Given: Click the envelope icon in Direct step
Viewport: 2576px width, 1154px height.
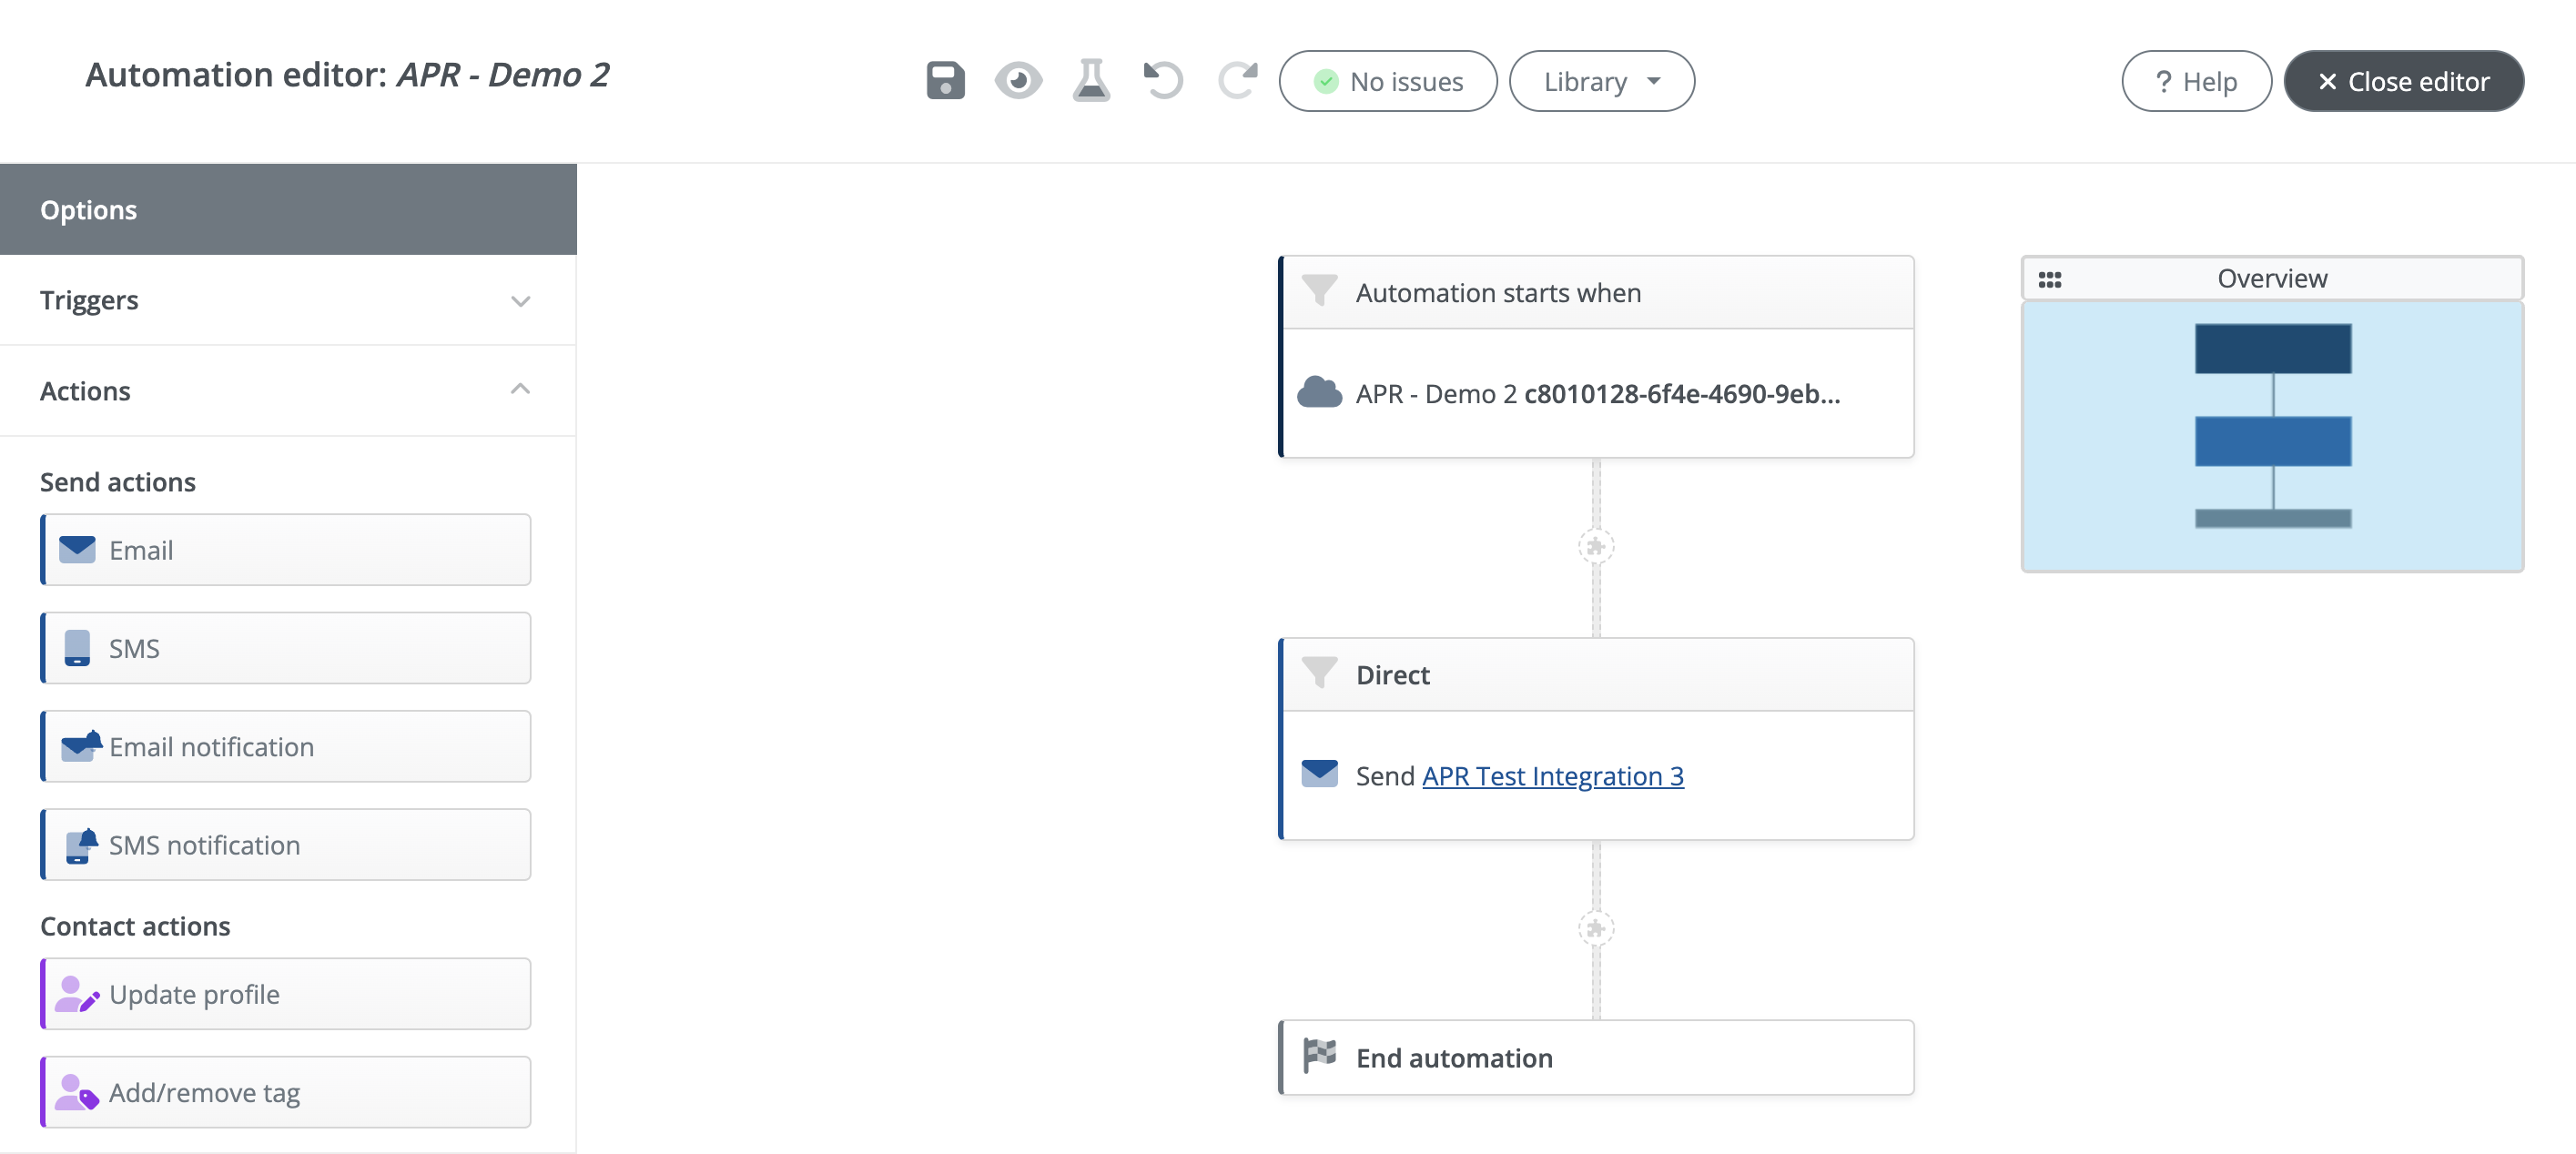Looking at the screenshot, I should coord(1319,774).
